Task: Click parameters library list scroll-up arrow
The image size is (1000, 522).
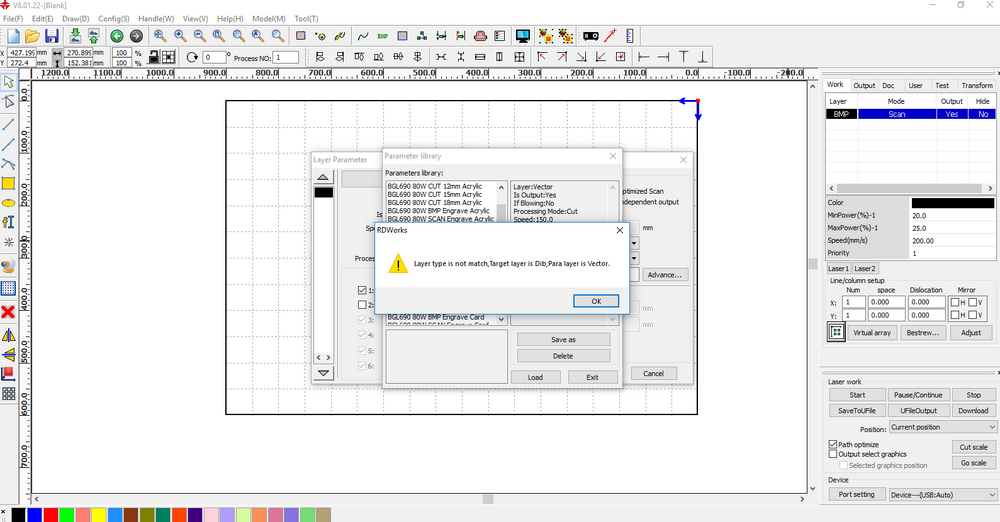Action: click(x=501, y=188)
